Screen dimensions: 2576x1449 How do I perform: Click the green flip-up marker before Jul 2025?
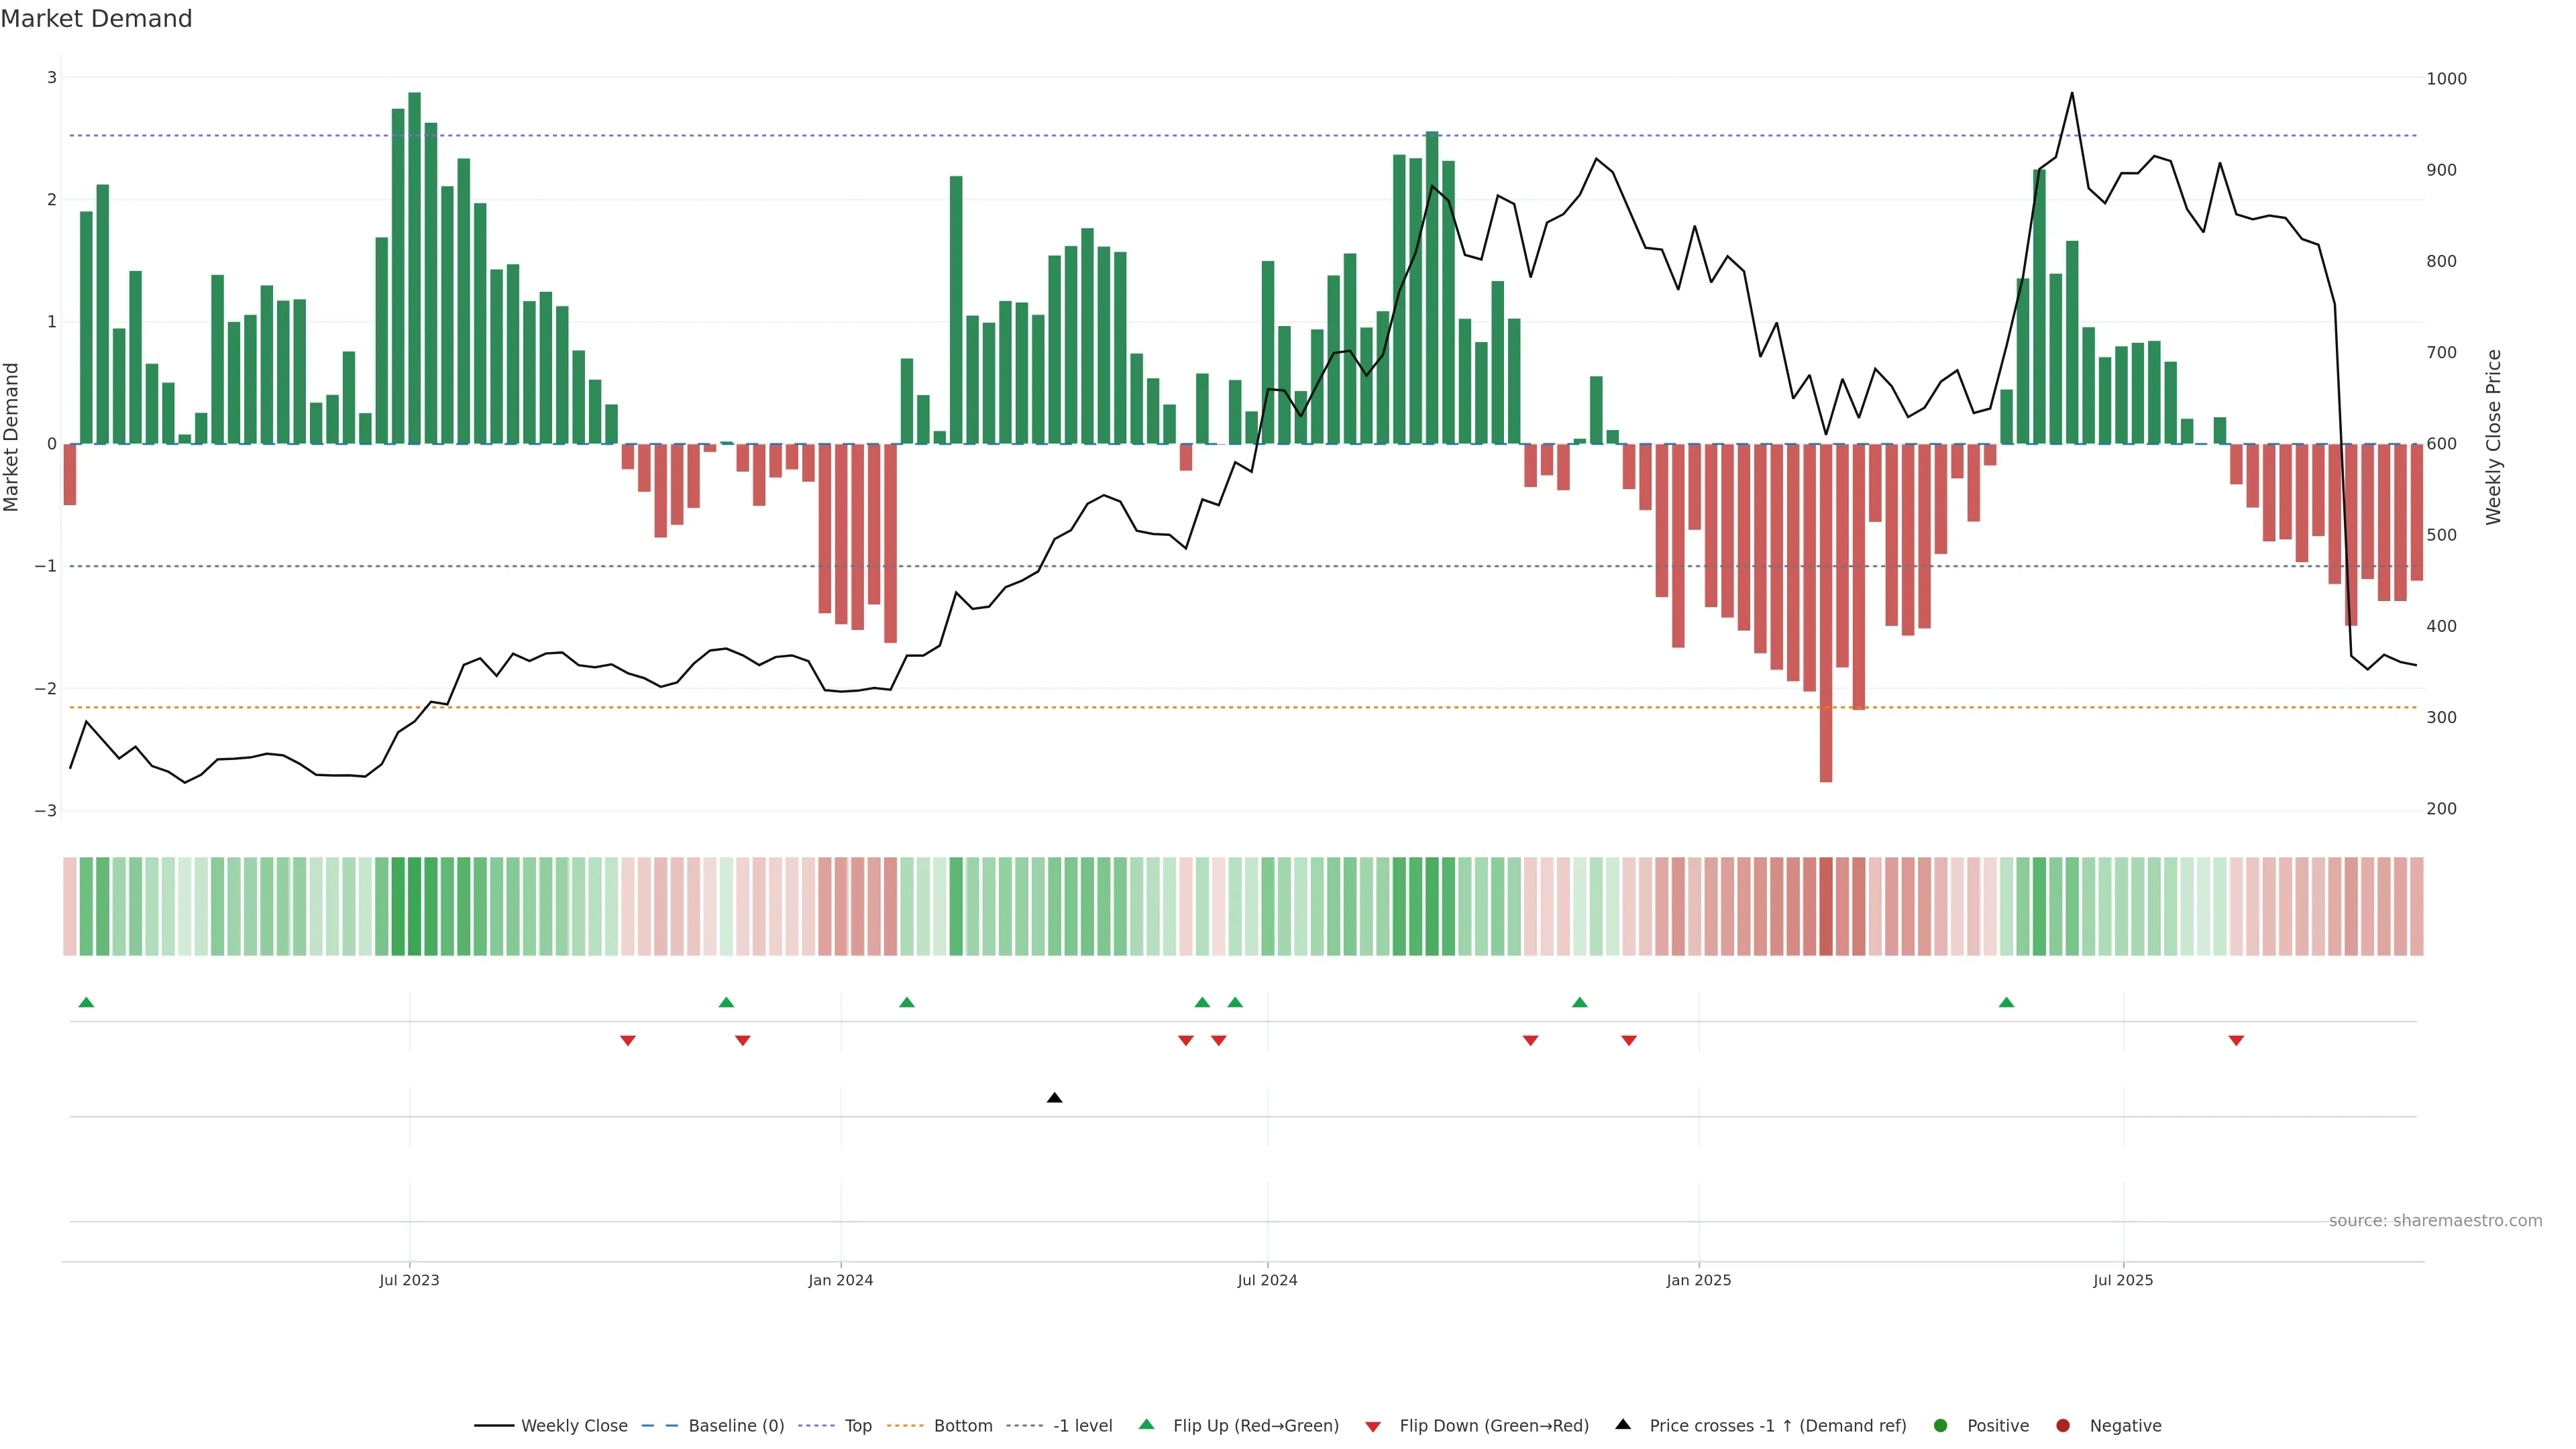pyautogui.click(x=2006, y=1002)
